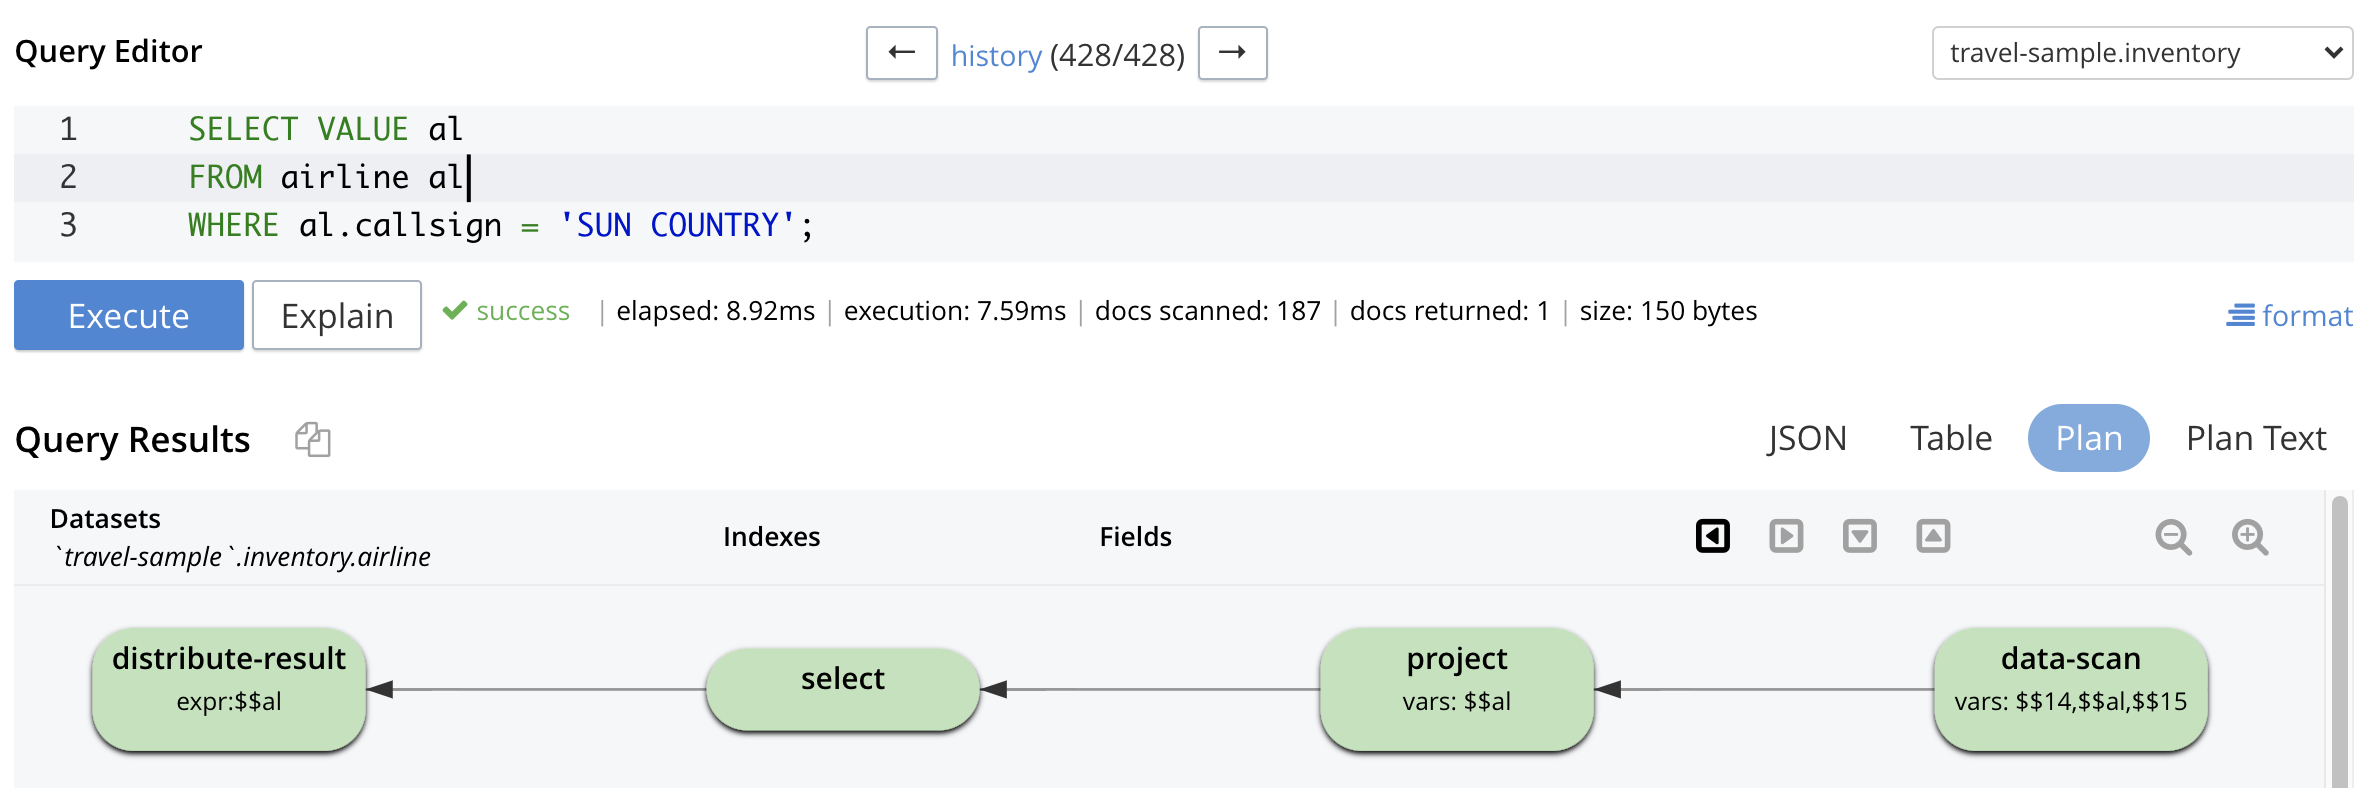Screen dimensions: 2366x788
Task: Click the copy query results icon
Action: pyautogui.click(x=312, y=439)
